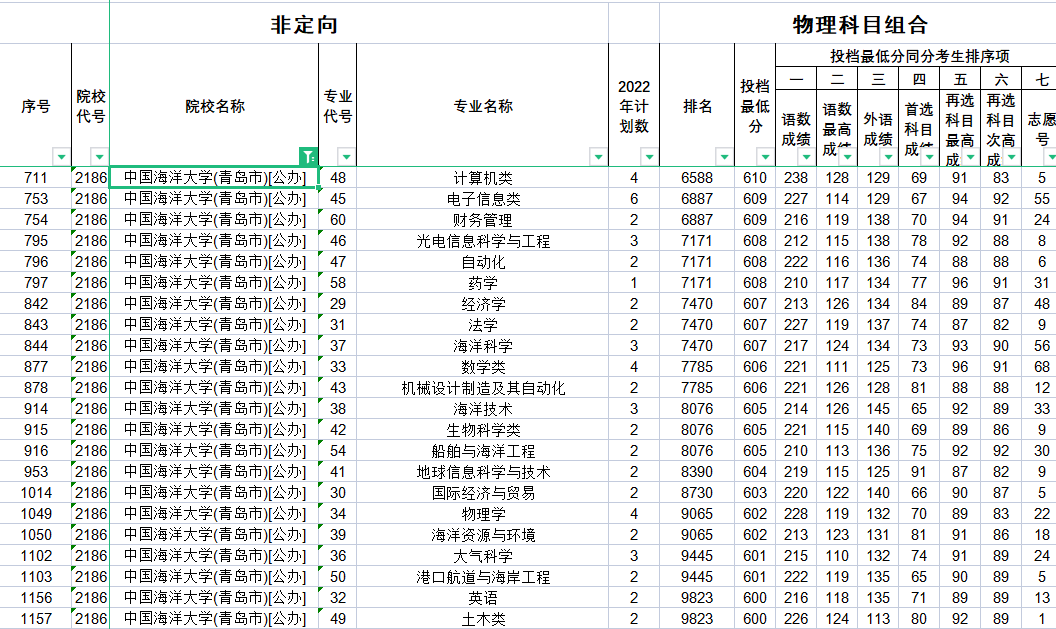The height and width of the screenshot is (629, 1056).
Task: Select the 药学 major cell
Action: point(482,282)
